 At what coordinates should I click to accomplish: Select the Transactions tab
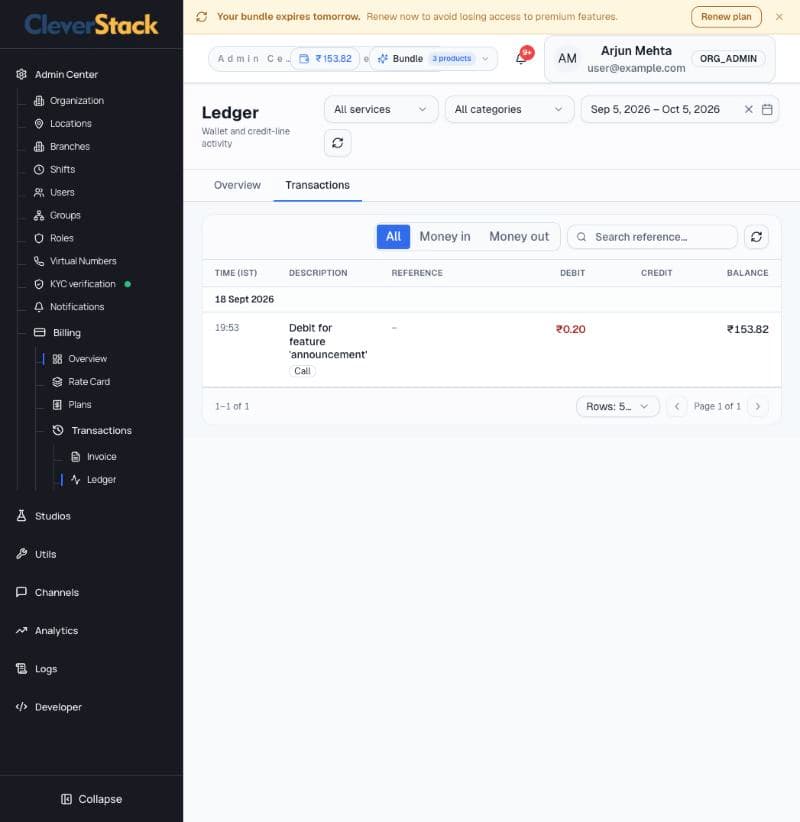[x=318, y=186]
